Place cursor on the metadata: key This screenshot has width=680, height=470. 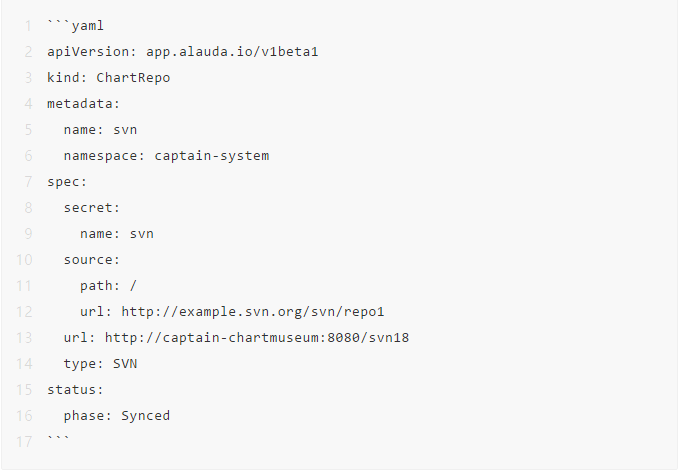[x=80, y=103]
